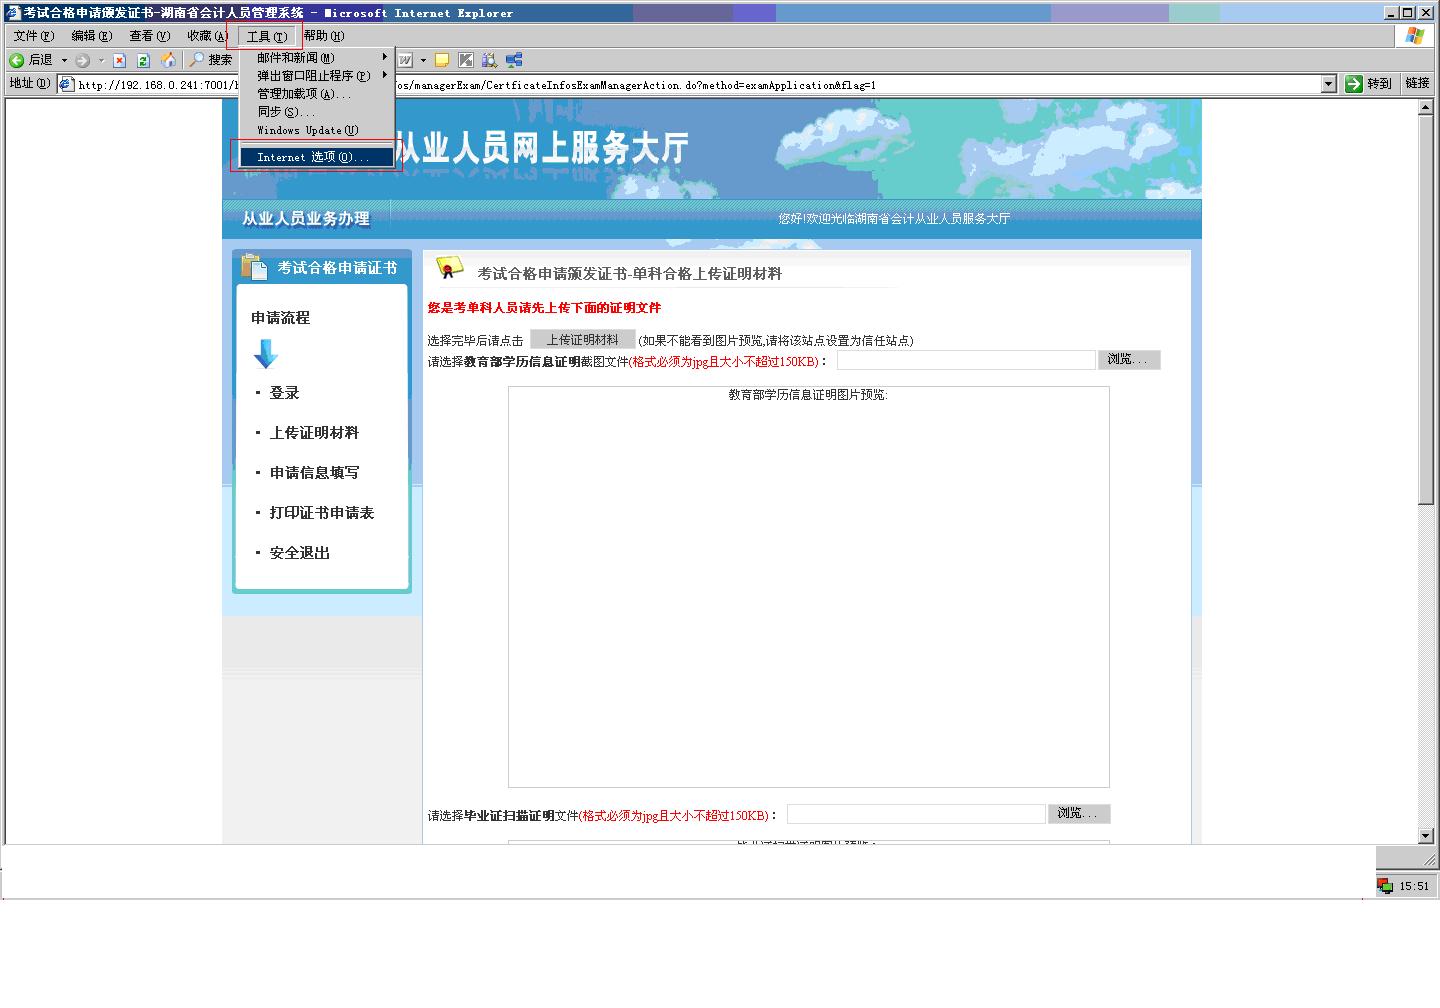Click the vertical scrollbar up arrow
The image size is (1440, 1008).
click(1426, 107)
